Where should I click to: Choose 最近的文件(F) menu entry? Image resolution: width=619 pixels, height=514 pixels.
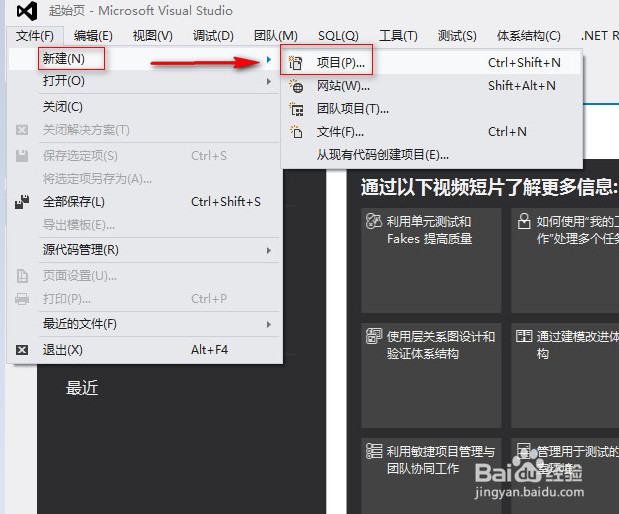pos(144,324)
